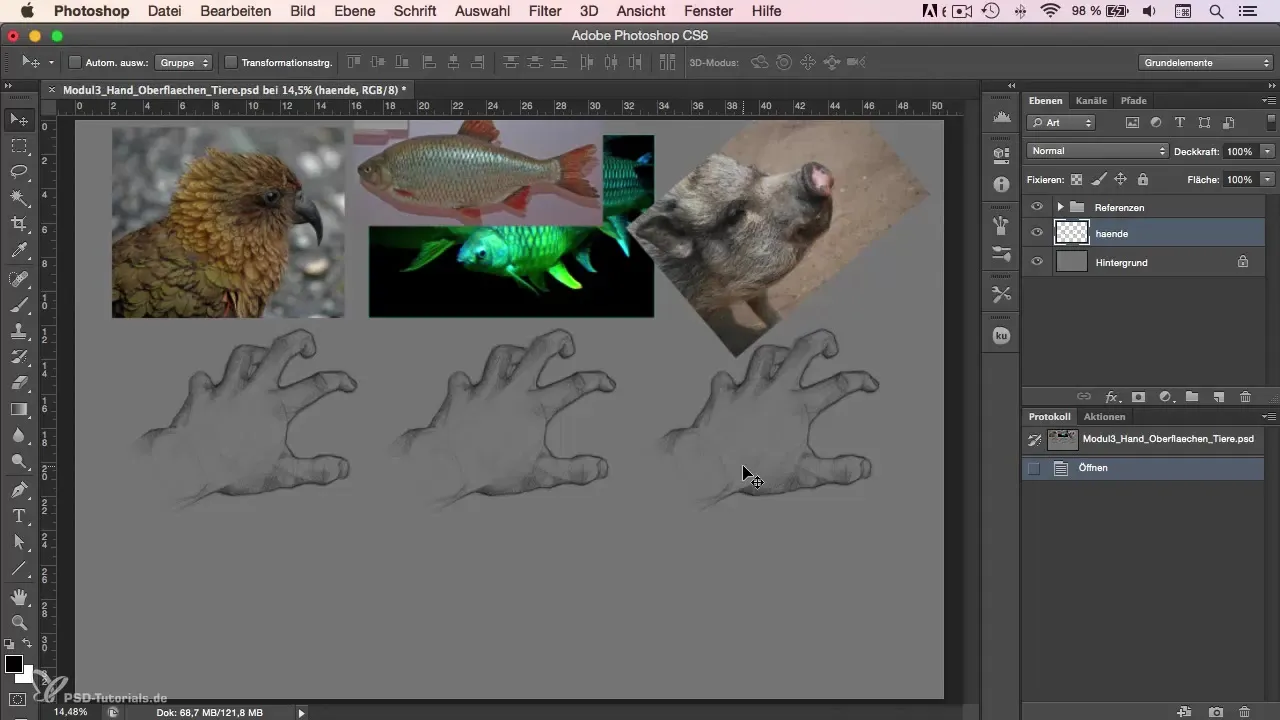Open the Fläche slider arrow
This screenshot has height=720, width=1280.
[1267, 179]
